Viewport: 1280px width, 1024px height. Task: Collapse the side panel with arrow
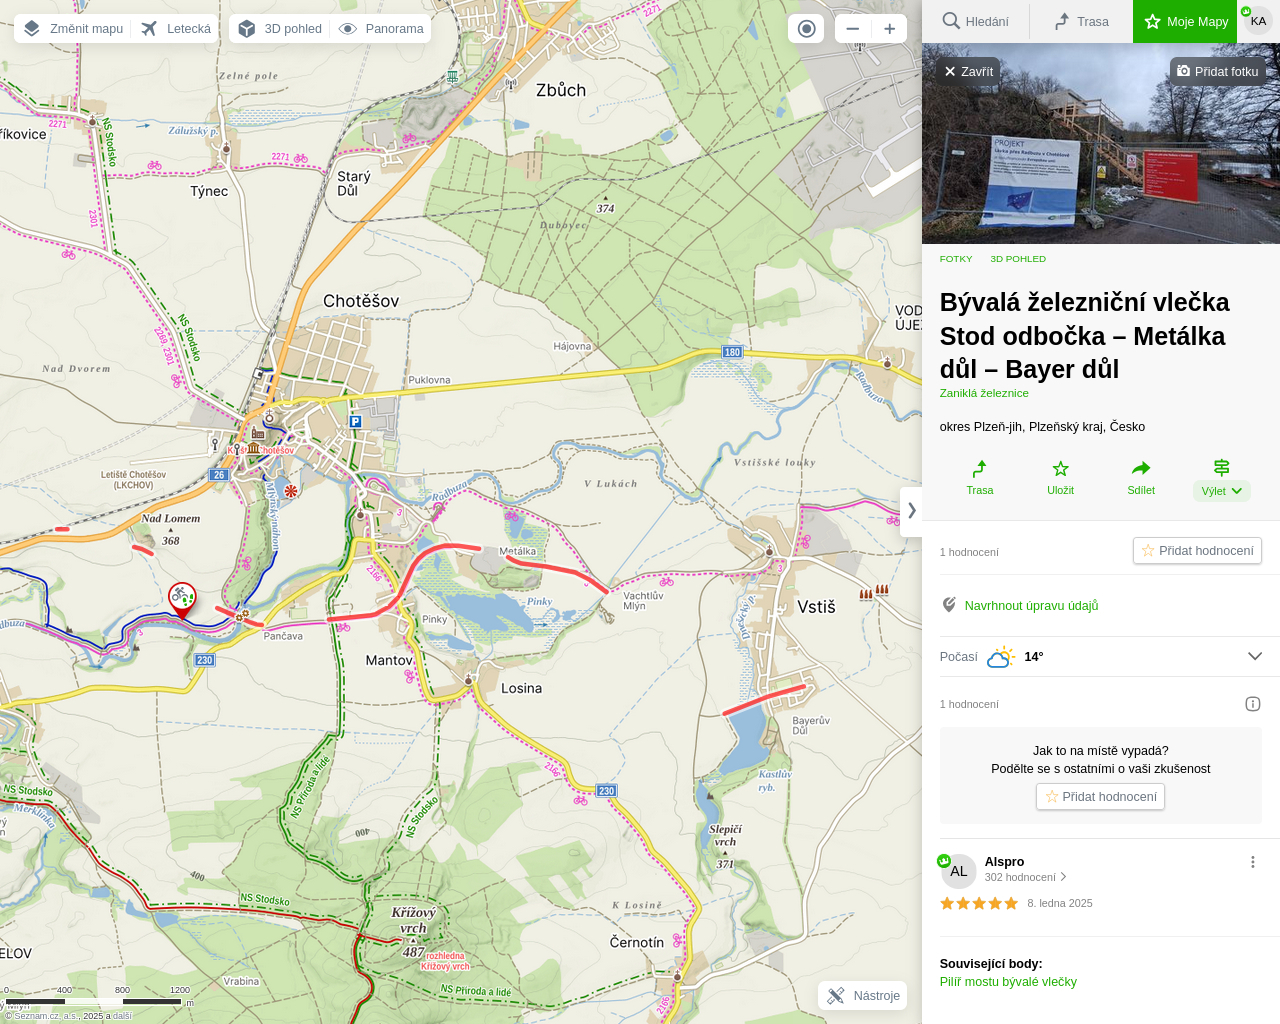[x=911, y=511]
